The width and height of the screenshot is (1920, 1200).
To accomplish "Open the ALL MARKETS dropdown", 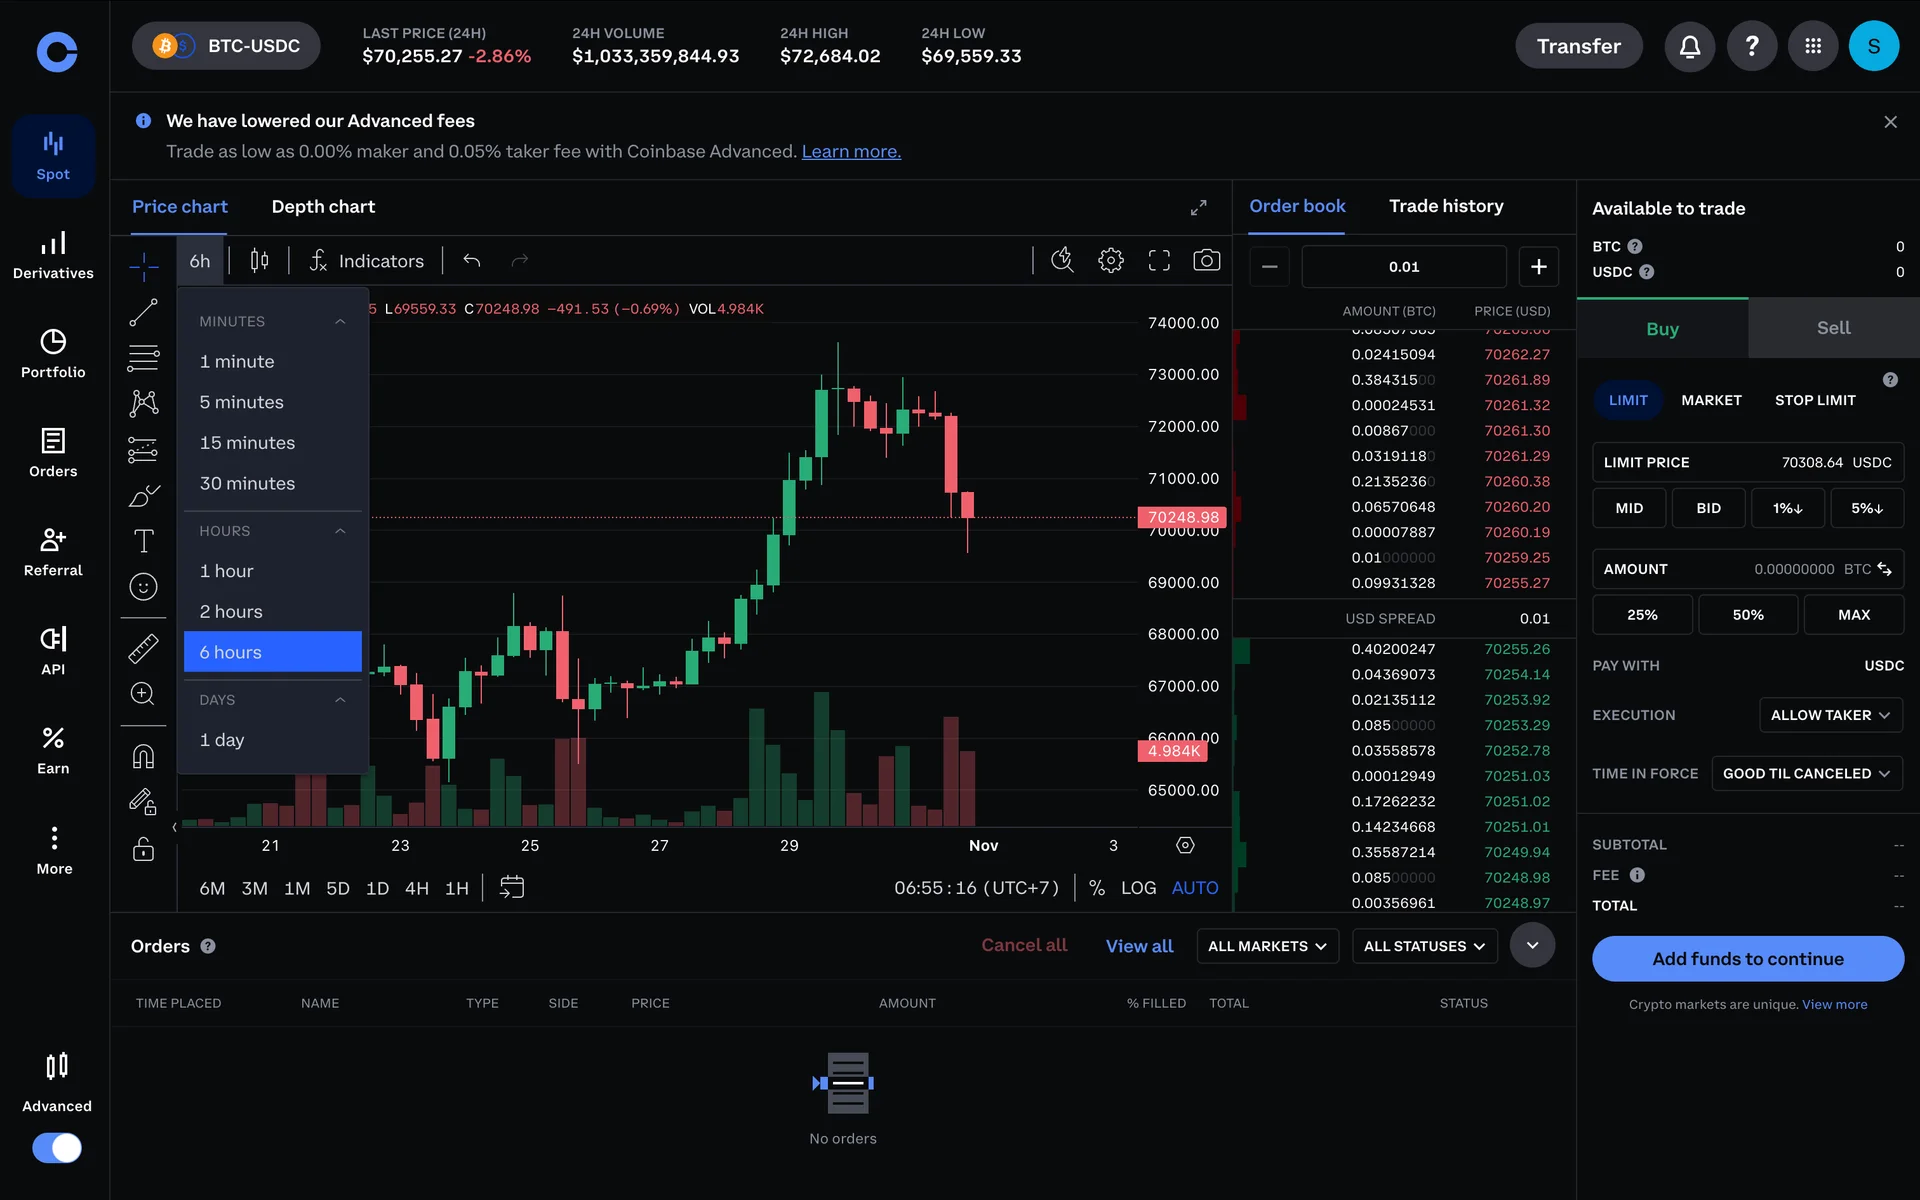I will (1266, 946).
